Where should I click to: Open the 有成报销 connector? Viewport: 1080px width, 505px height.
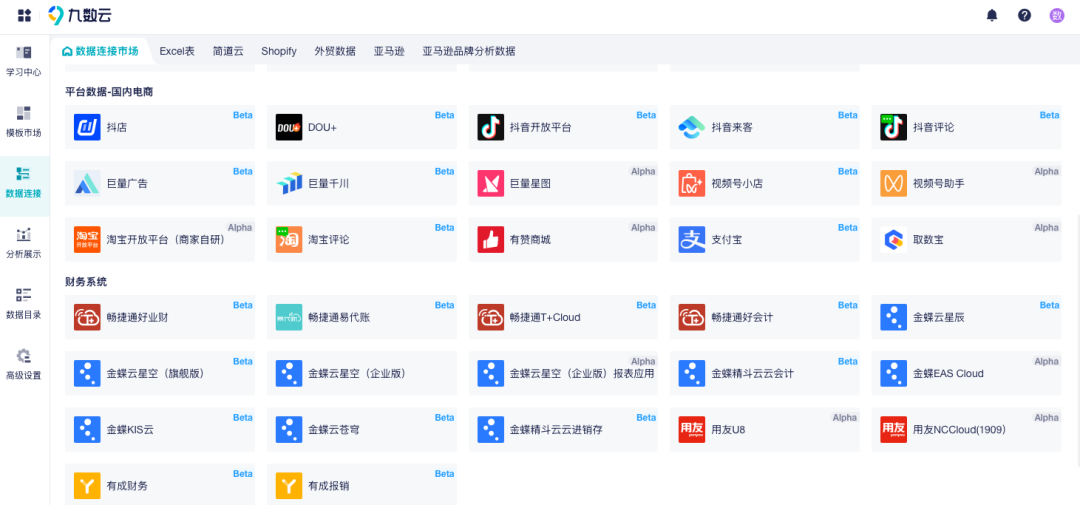362,484
